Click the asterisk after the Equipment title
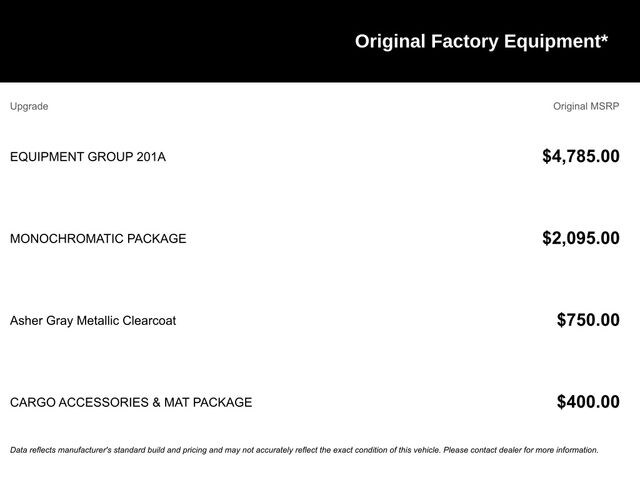Image resolution: width=640 pixels, height=480 pixels. click(x=604, y=40)
